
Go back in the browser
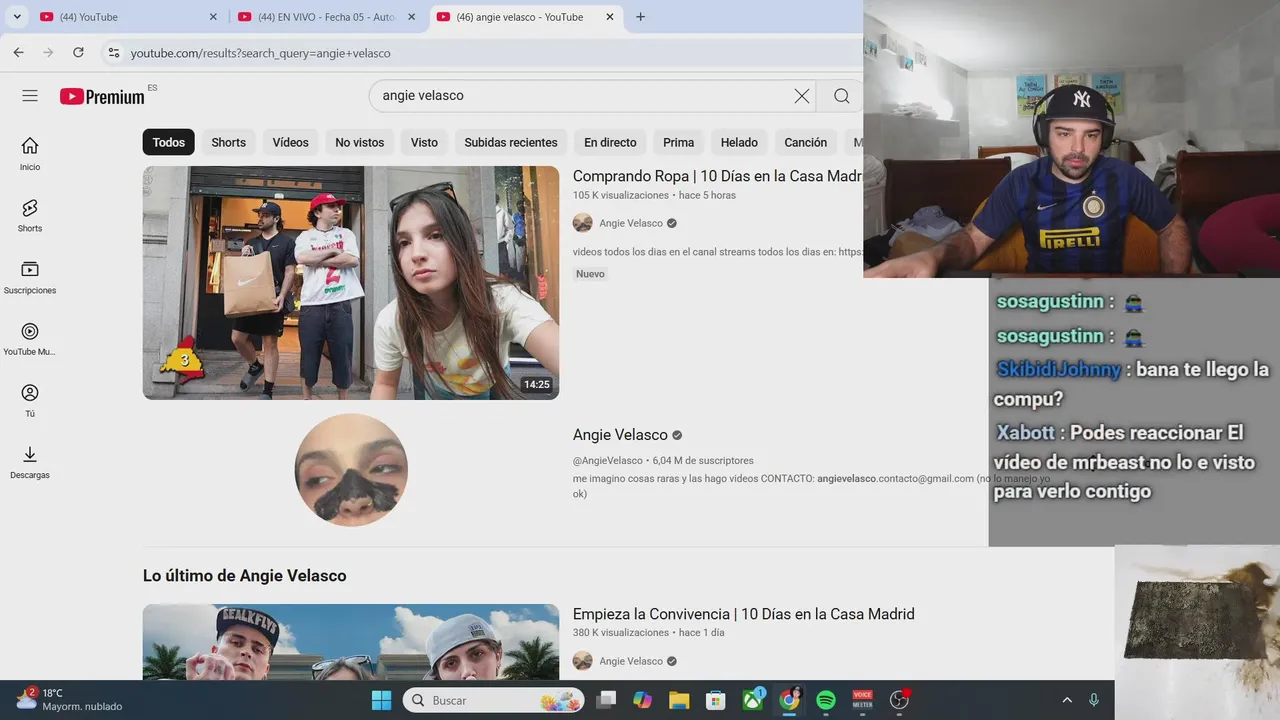coord(18,53)
